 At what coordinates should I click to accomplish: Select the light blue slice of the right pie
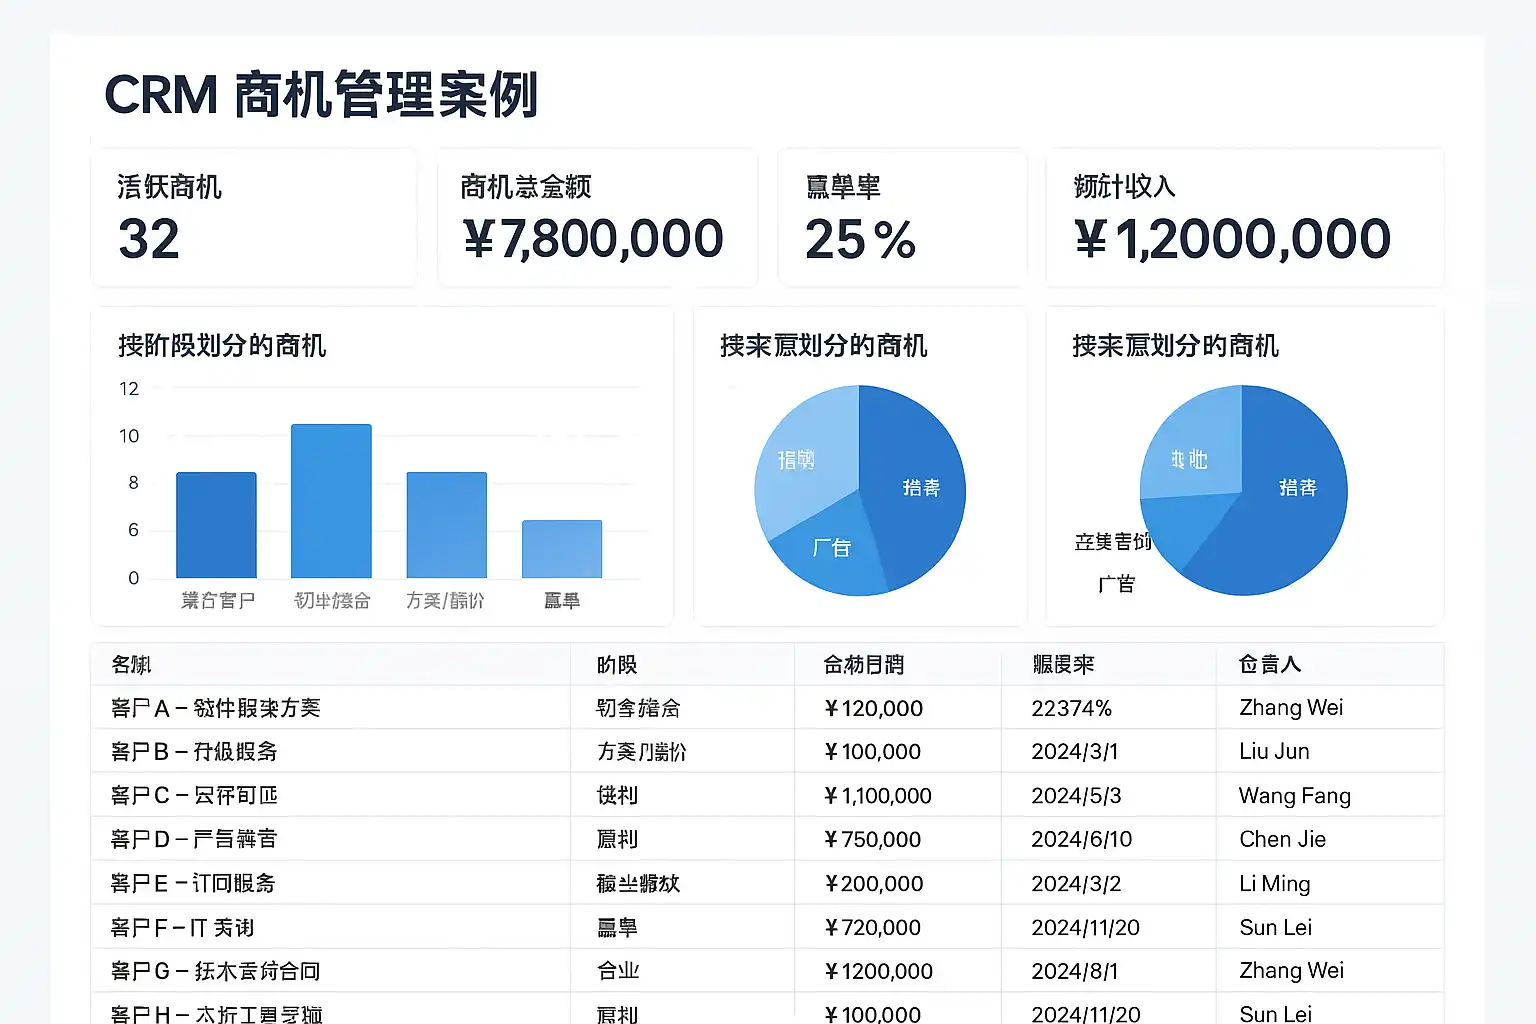pos(1192,447)
